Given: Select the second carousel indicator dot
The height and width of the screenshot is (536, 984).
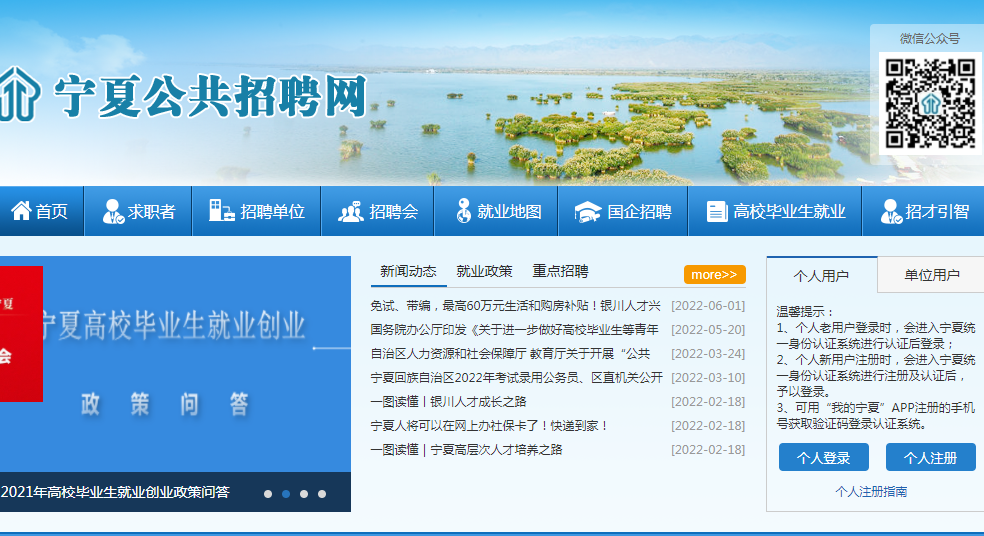Looking at the screenshot, I should click(286, 493).
